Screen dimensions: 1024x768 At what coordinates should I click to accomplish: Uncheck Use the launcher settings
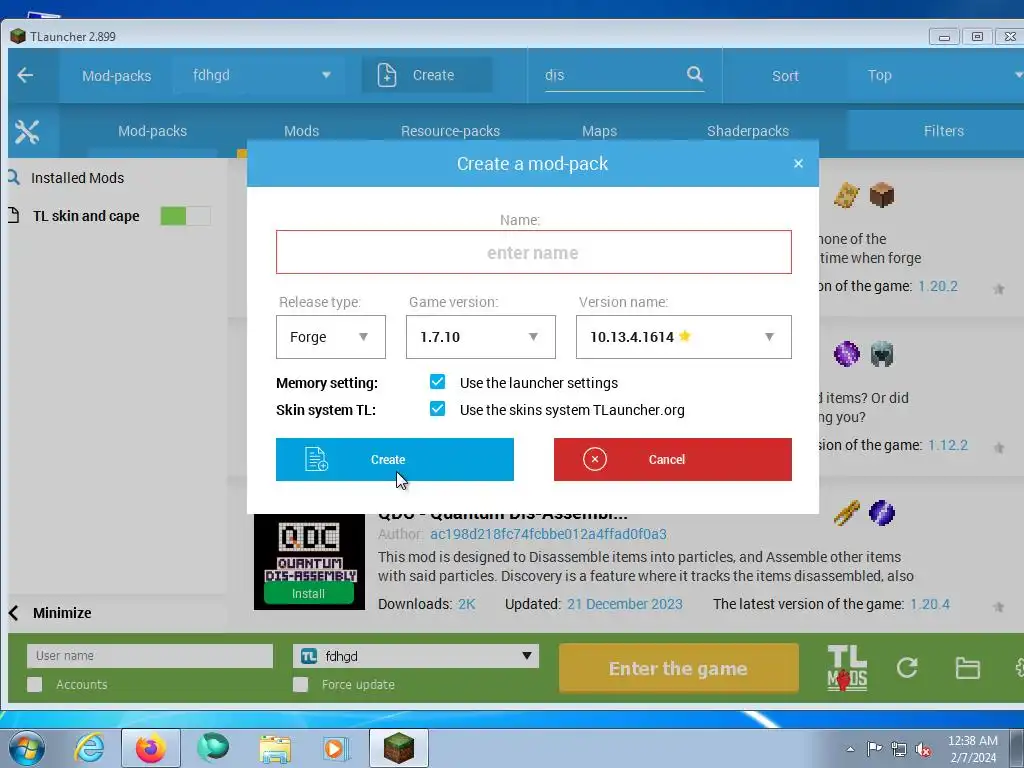point(438,381)
